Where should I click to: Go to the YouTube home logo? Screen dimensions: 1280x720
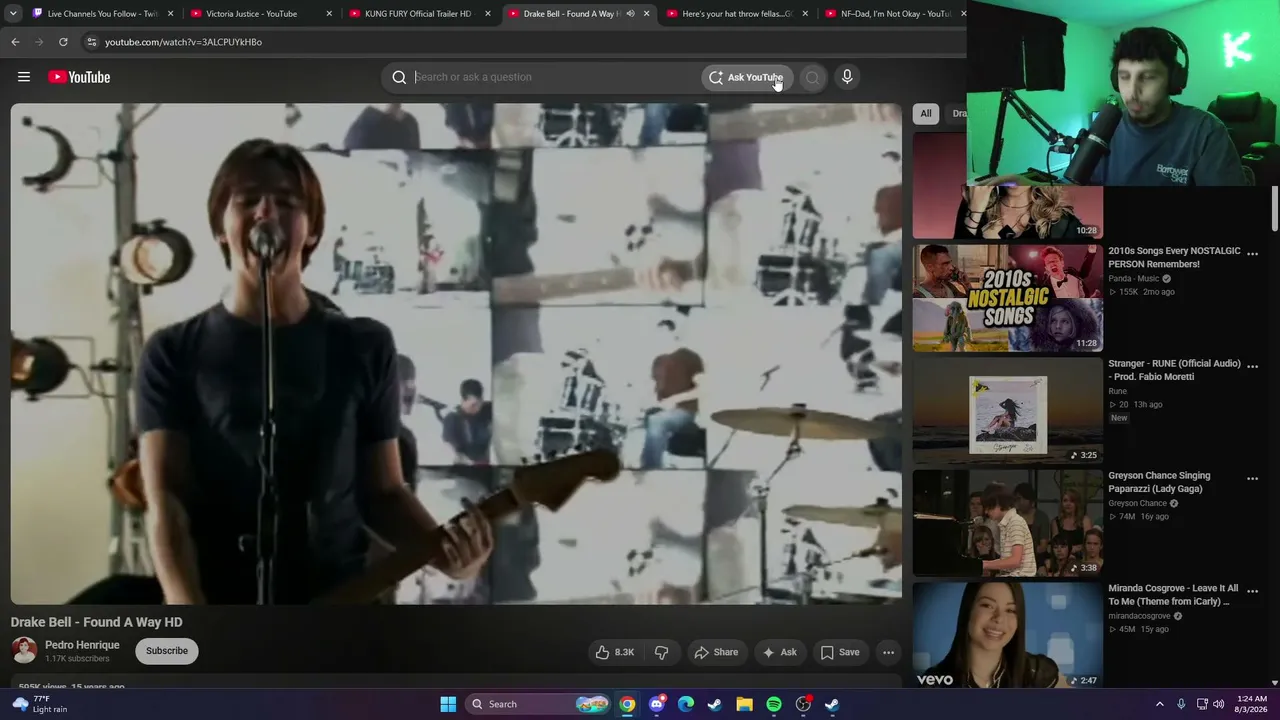pos(79,77)
